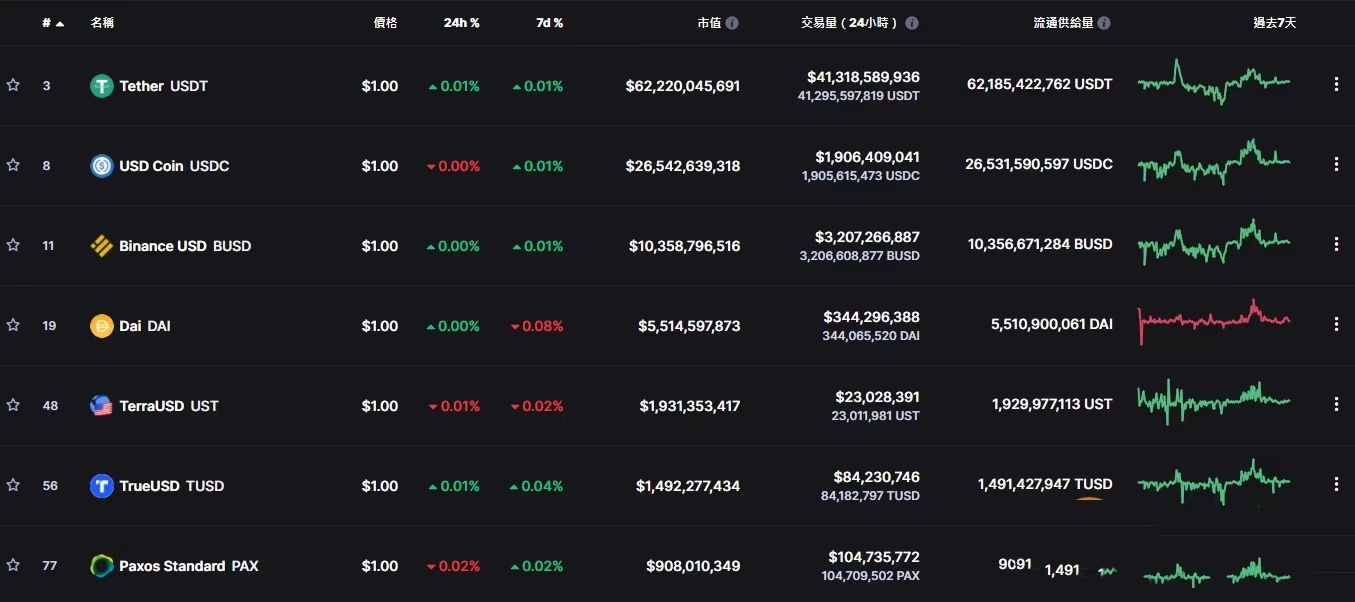Expand the options menu for TerraUSD row
Screen dimensions: 1355x602
1336,404
